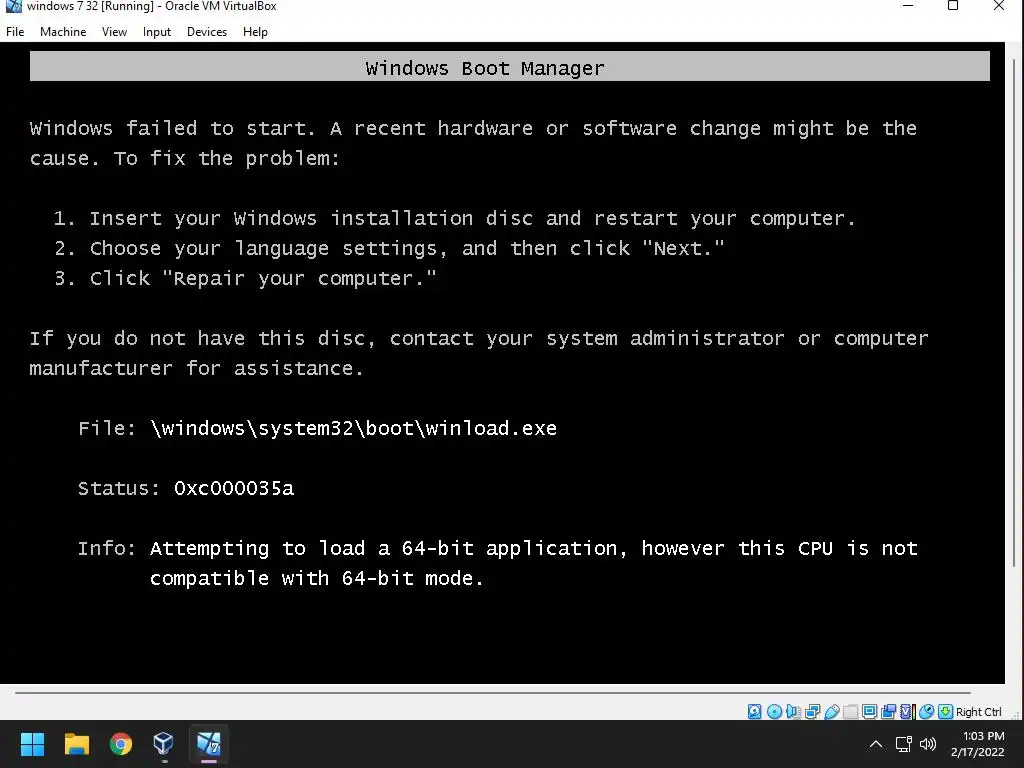Select the running windows 7 VM taskbar icon
The image size is (1024, 768).
point(209,744)
